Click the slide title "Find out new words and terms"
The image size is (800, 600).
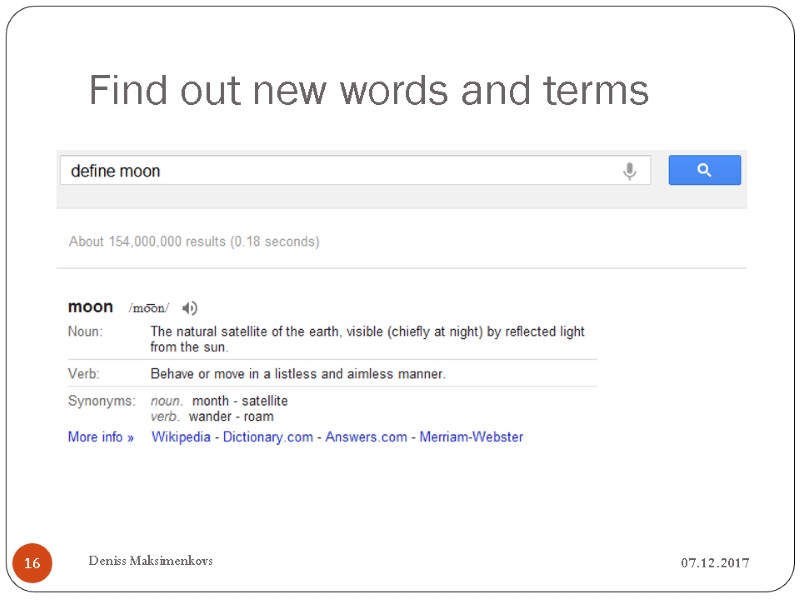(369, 91)
